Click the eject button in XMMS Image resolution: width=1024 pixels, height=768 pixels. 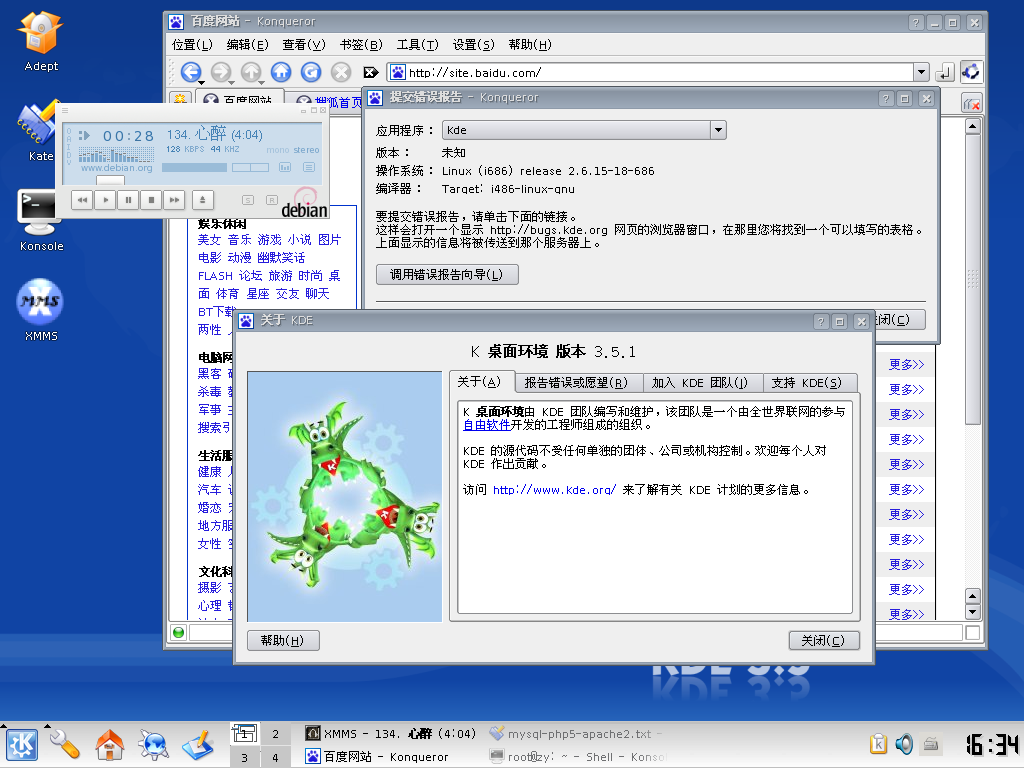click(x=202, y=200)
